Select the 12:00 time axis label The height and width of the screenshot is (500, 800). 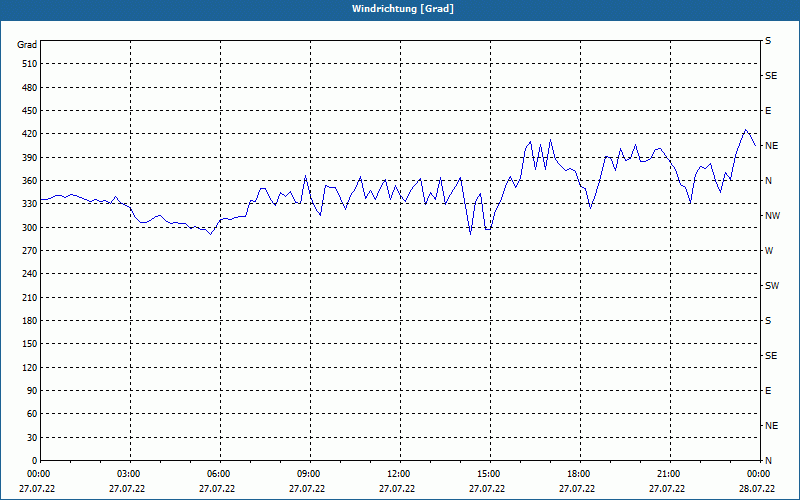[399, 474]
